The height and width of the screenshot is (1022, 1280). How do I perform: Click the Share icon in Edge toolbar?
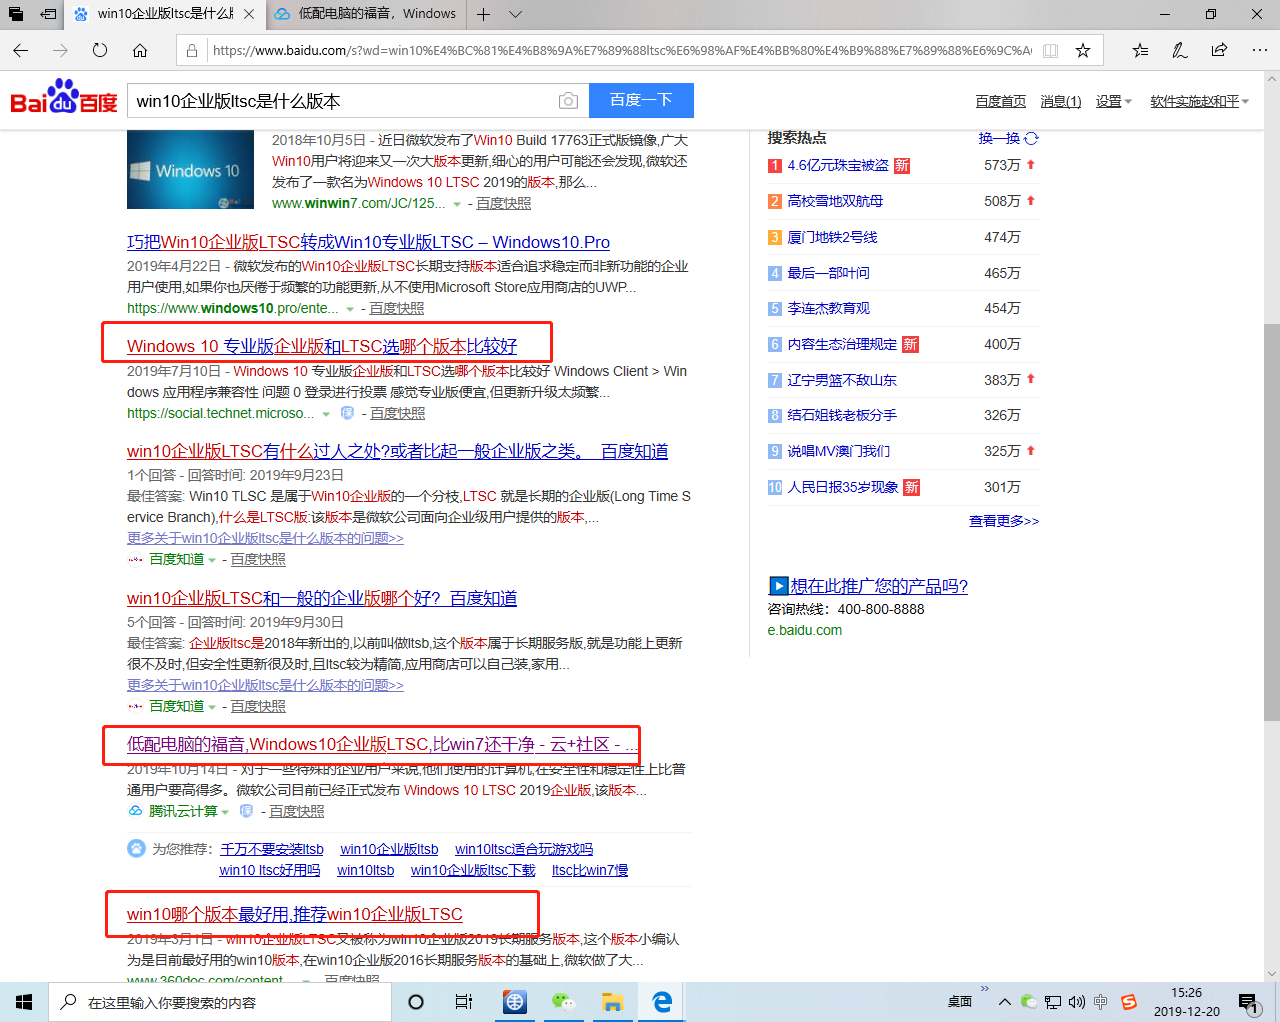coord(1219,49)
